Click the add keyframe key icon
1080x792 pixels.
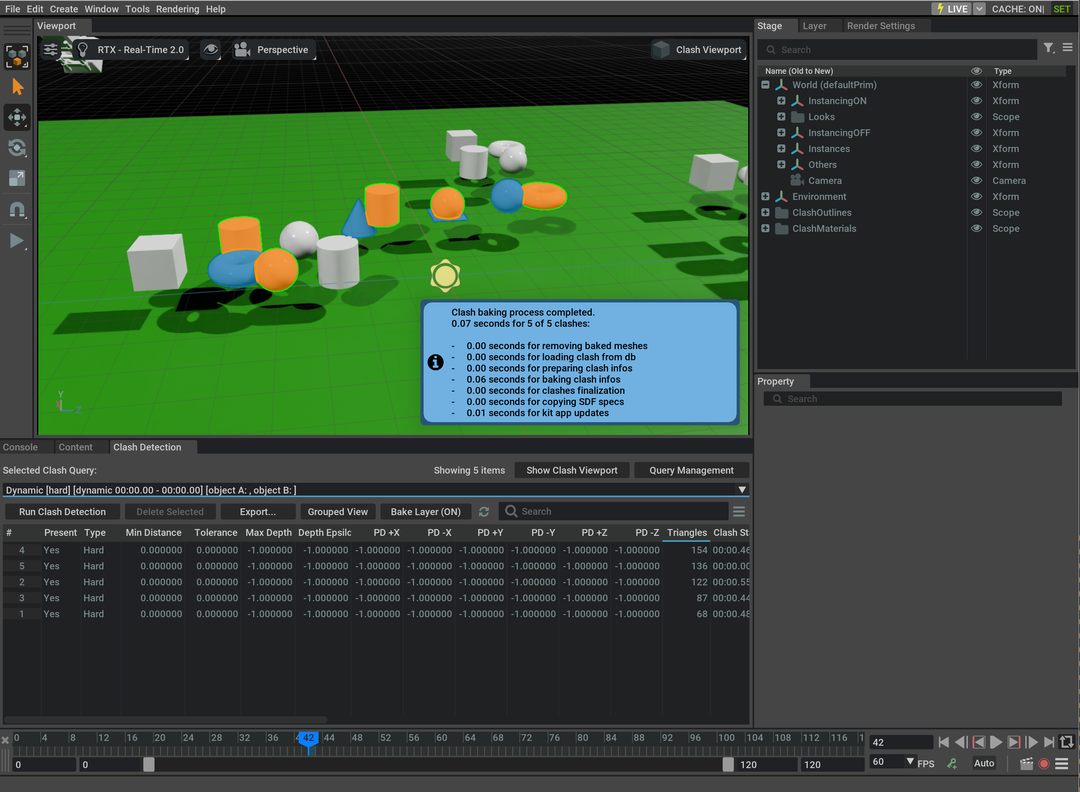952,764
